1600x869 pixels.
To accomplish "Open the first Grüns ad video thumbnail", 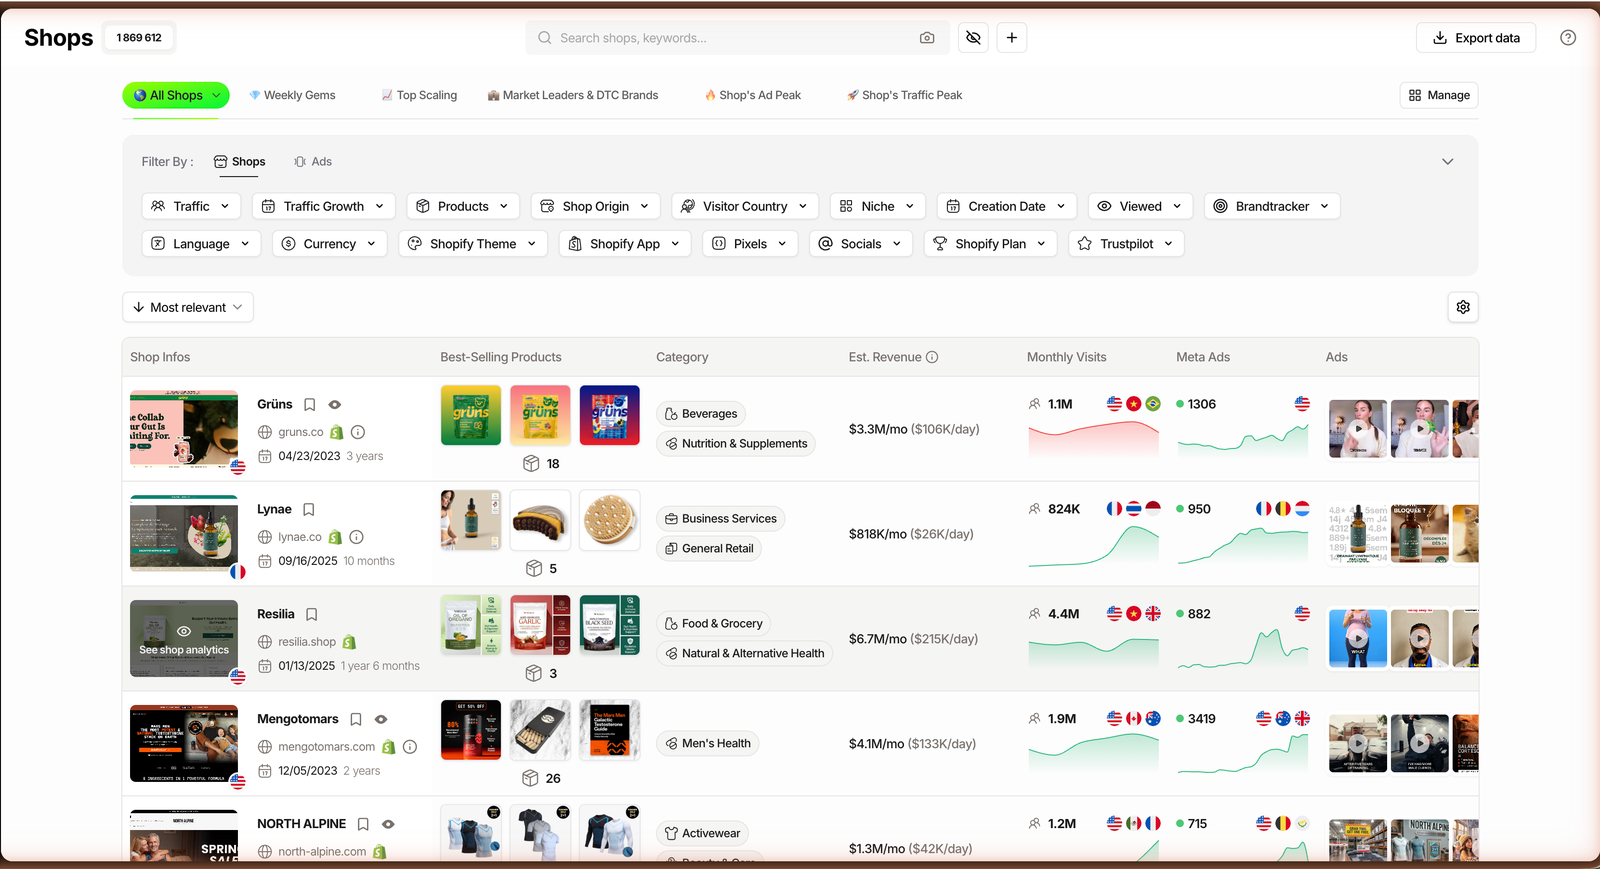I will 1357,429.
